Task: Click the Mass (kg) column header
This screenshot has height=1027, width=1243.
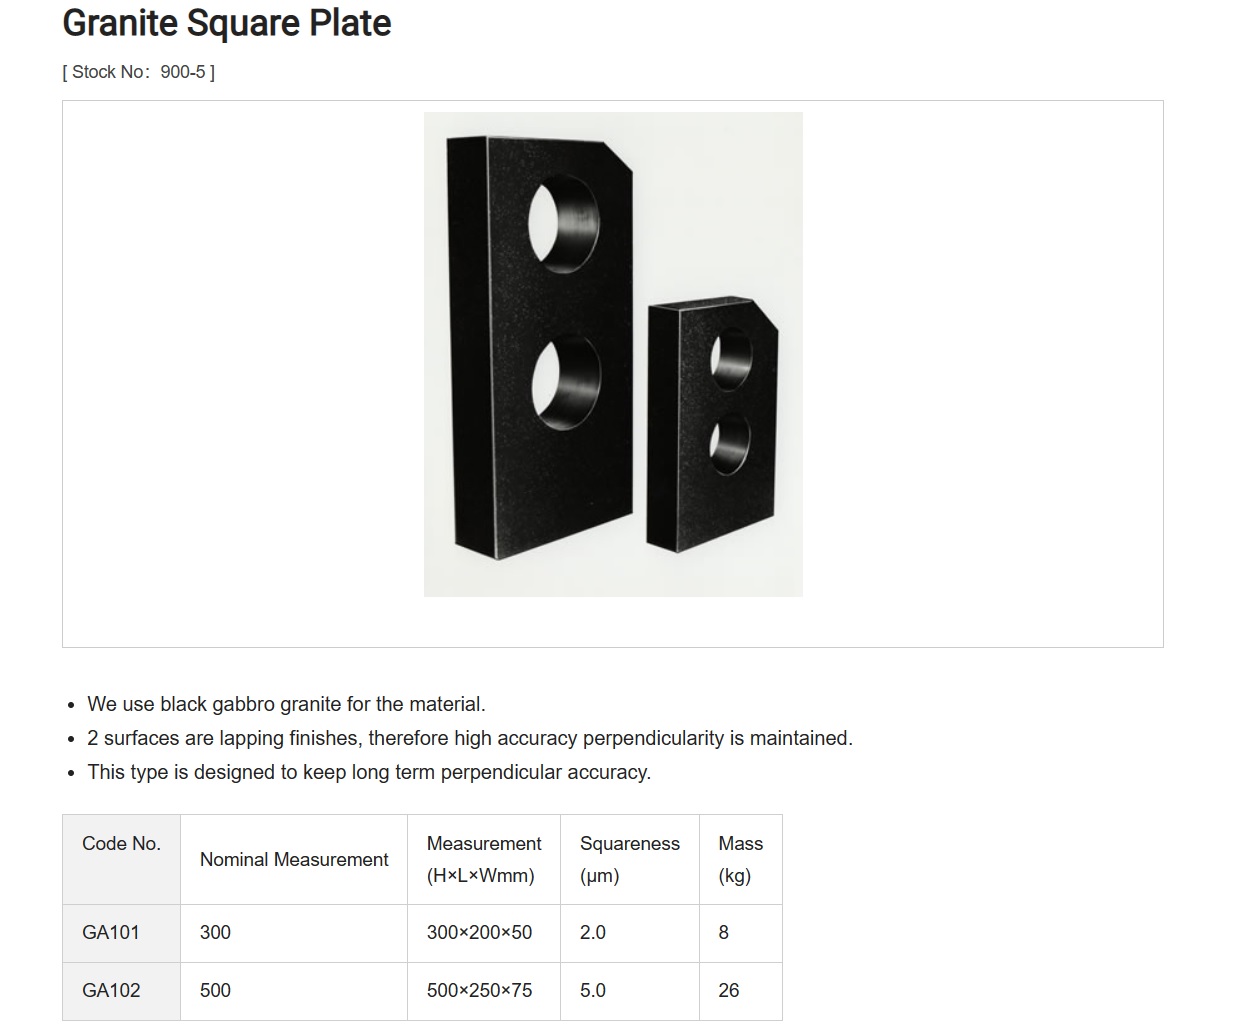Action: tap(740, 860)
